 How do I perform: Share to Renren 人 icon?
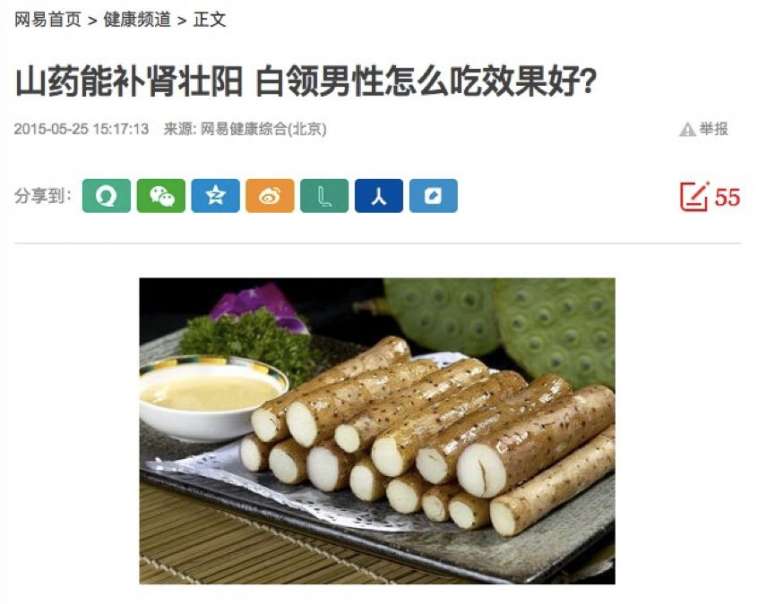379,196
